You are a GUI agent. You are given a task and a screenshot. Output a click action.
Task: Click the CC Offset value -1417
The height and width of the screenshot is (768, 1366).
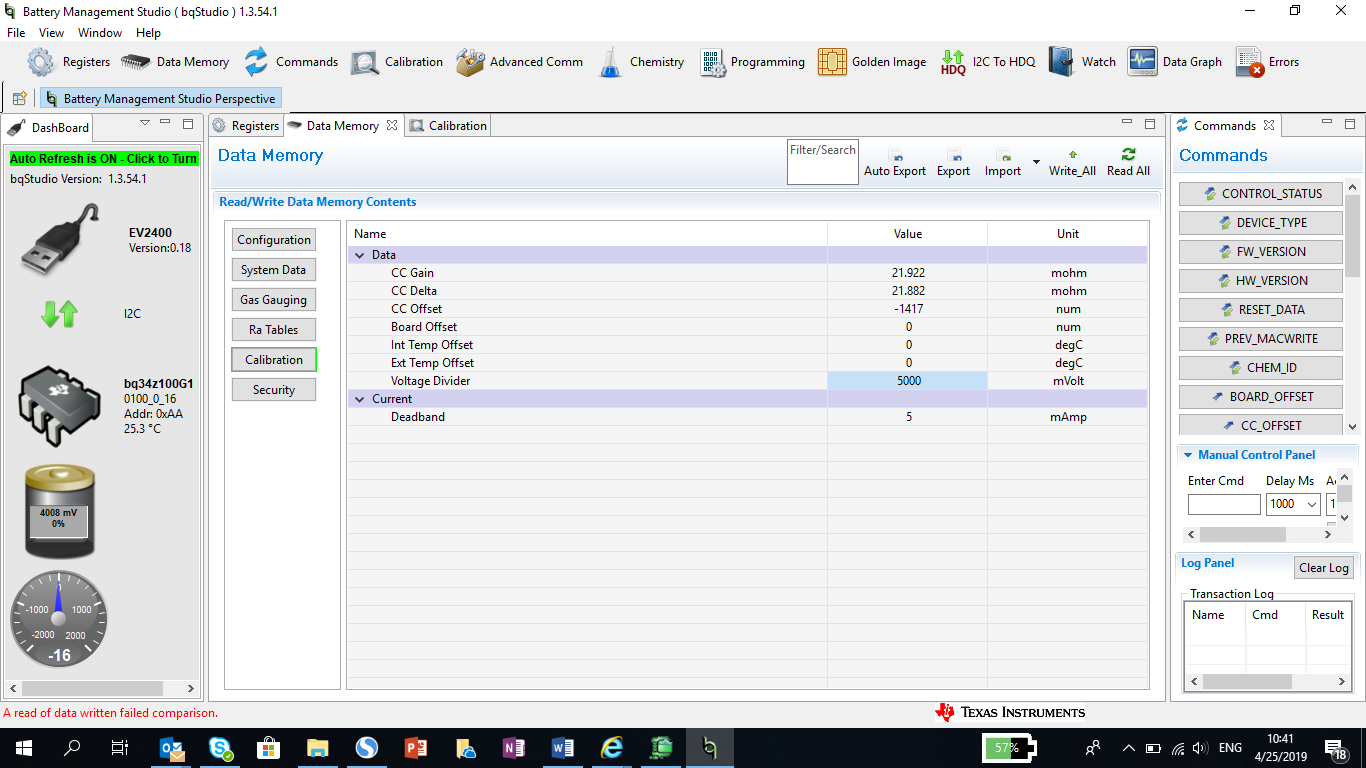[908, 309]
